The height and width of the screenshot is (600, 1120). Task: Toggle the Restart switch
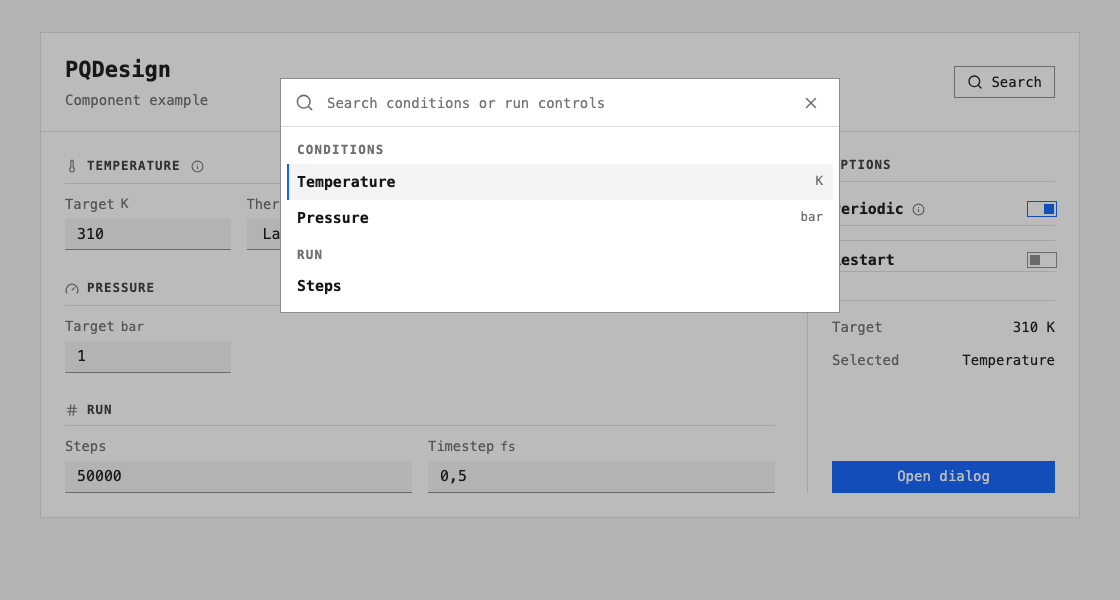pyautogui.click(x=1041, y=260)
